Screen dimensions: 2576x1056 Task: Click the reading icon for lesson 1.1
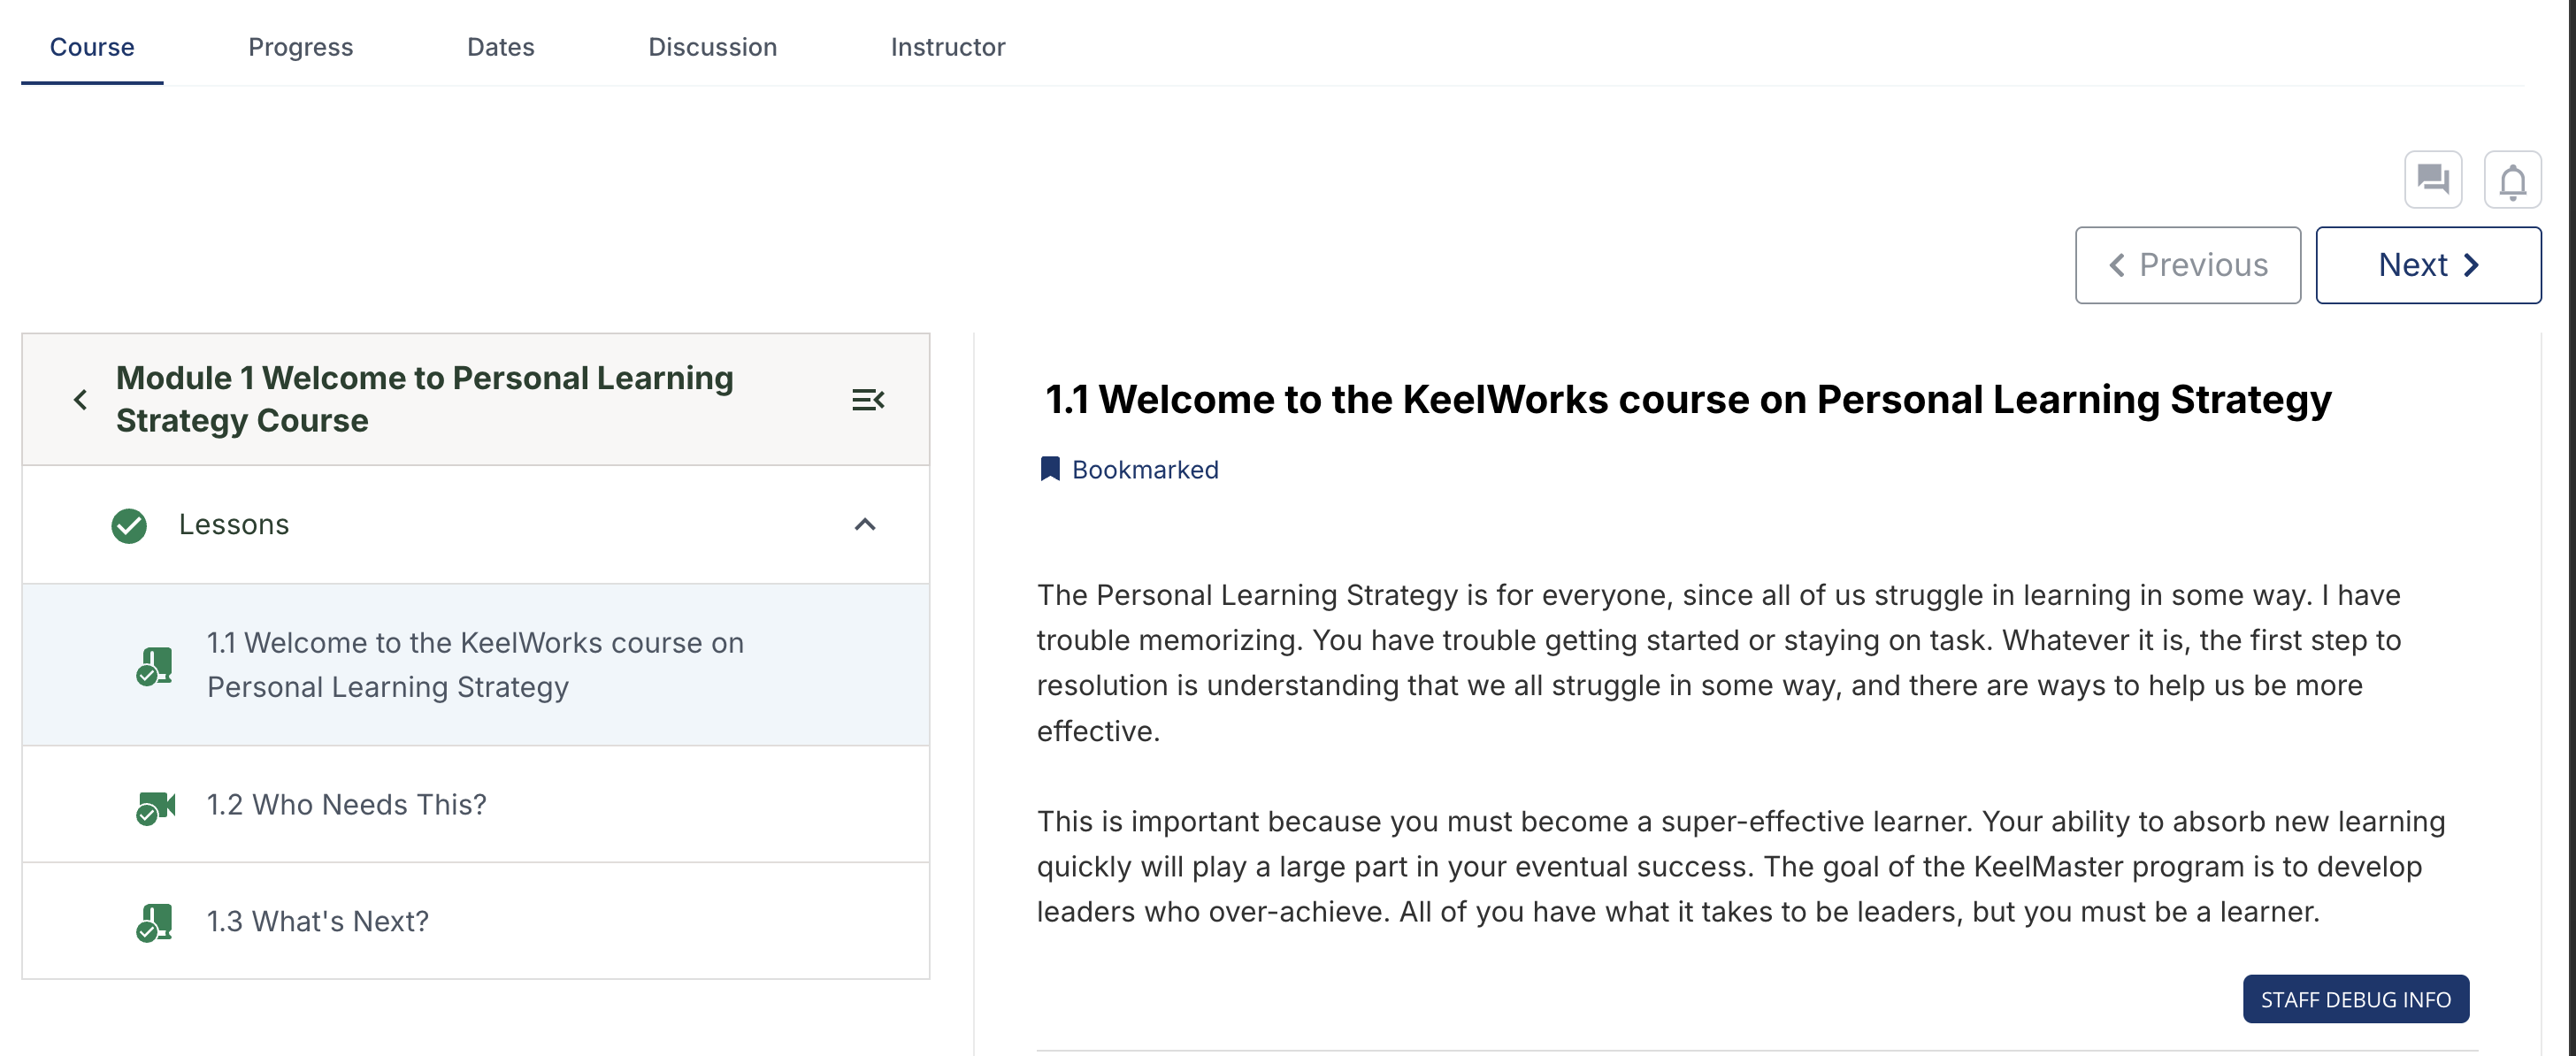(x=155, y=665)
